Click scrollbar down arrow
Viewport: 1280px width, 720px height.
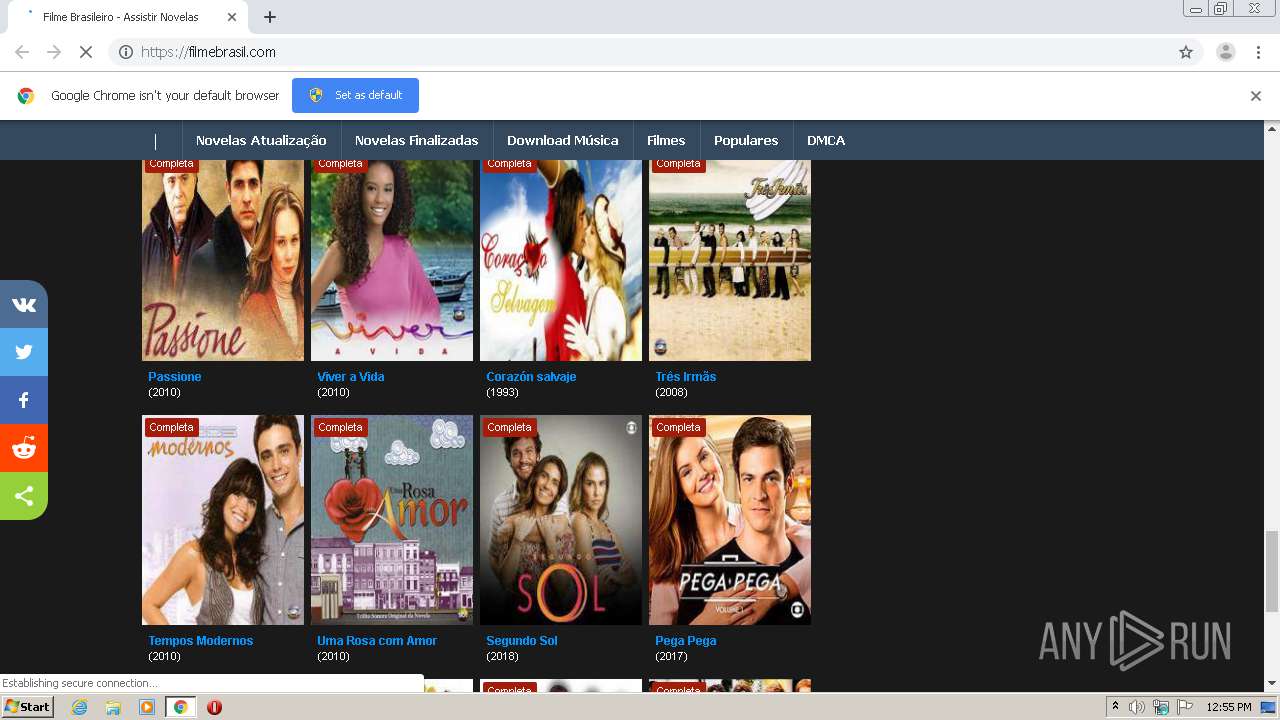1272,684
